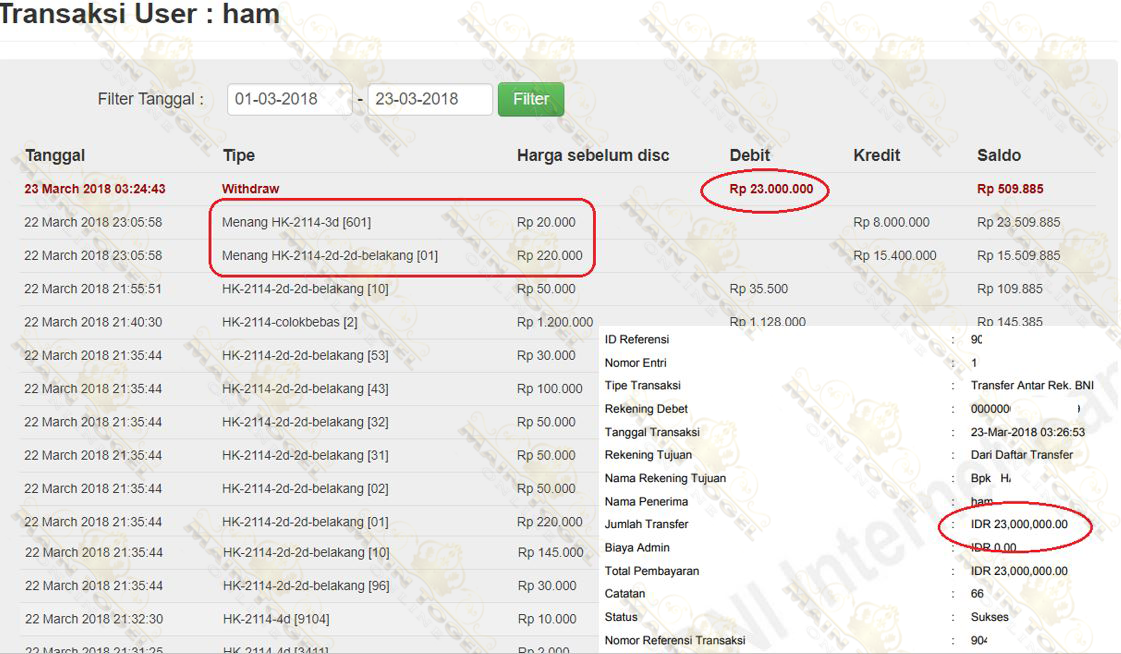Click the Tanggal column header
Screen dimensions: 1121x654
tap(55, 155)
